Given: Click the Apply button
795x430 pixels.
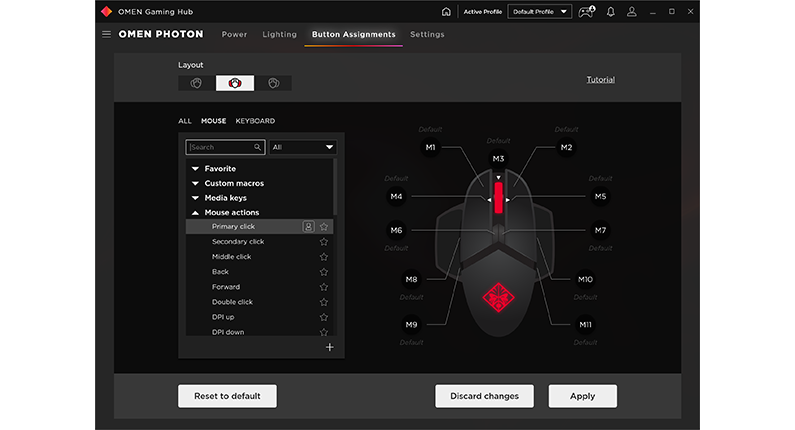Looking at the screenshot, I should pyautogui.click(x=583, y=396).
